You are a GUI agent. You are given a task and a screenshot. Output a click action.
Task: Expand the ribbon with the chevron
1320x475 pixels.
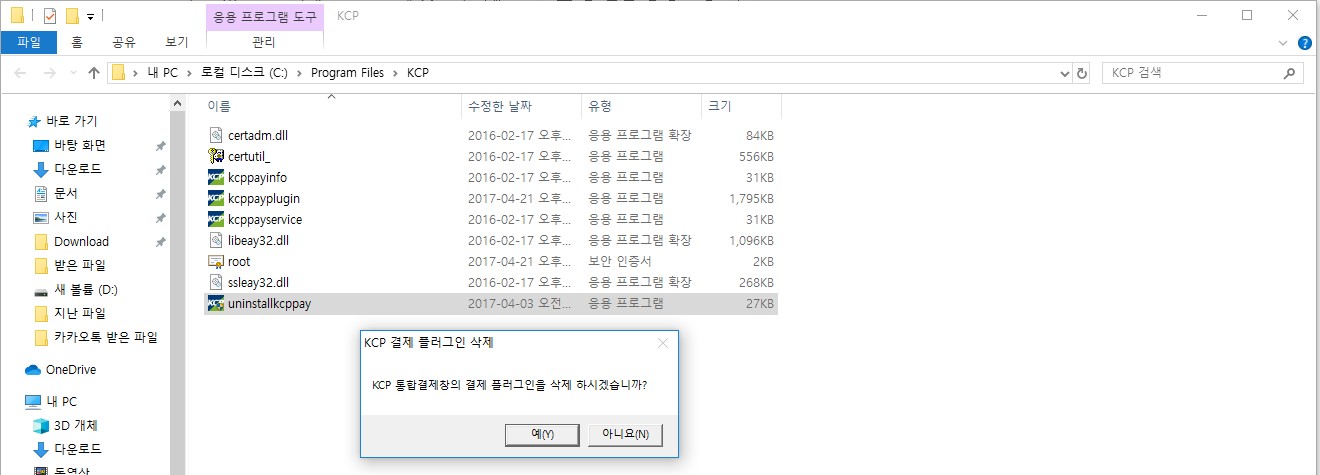(1284, 43)
